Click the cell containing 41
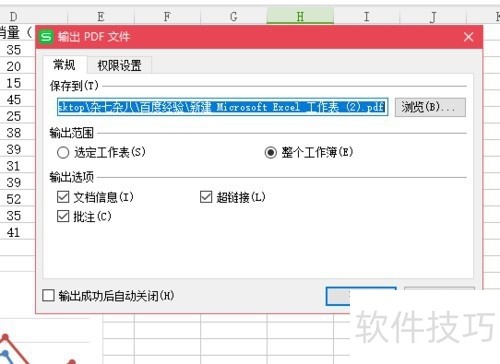Screen dimensions: 500x364 (x=17, y=232)
